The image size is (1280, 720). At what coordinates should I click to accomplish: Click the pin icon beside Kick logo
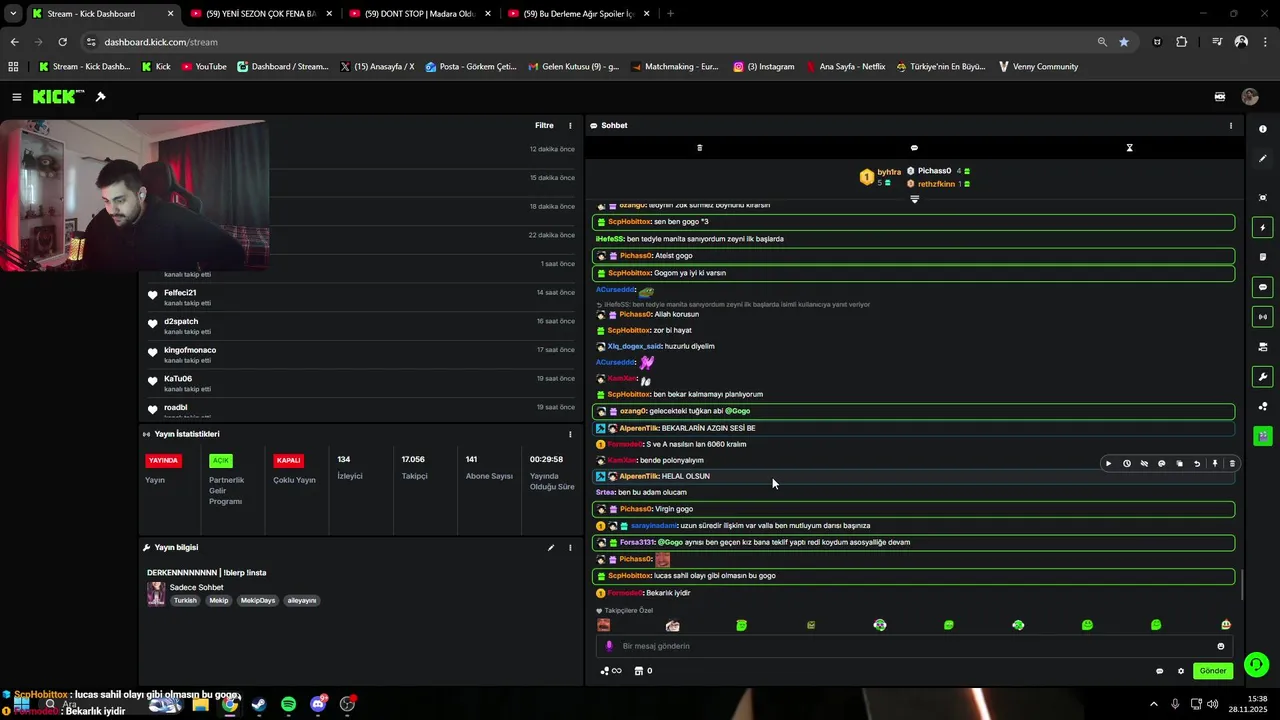coord(100,97)
